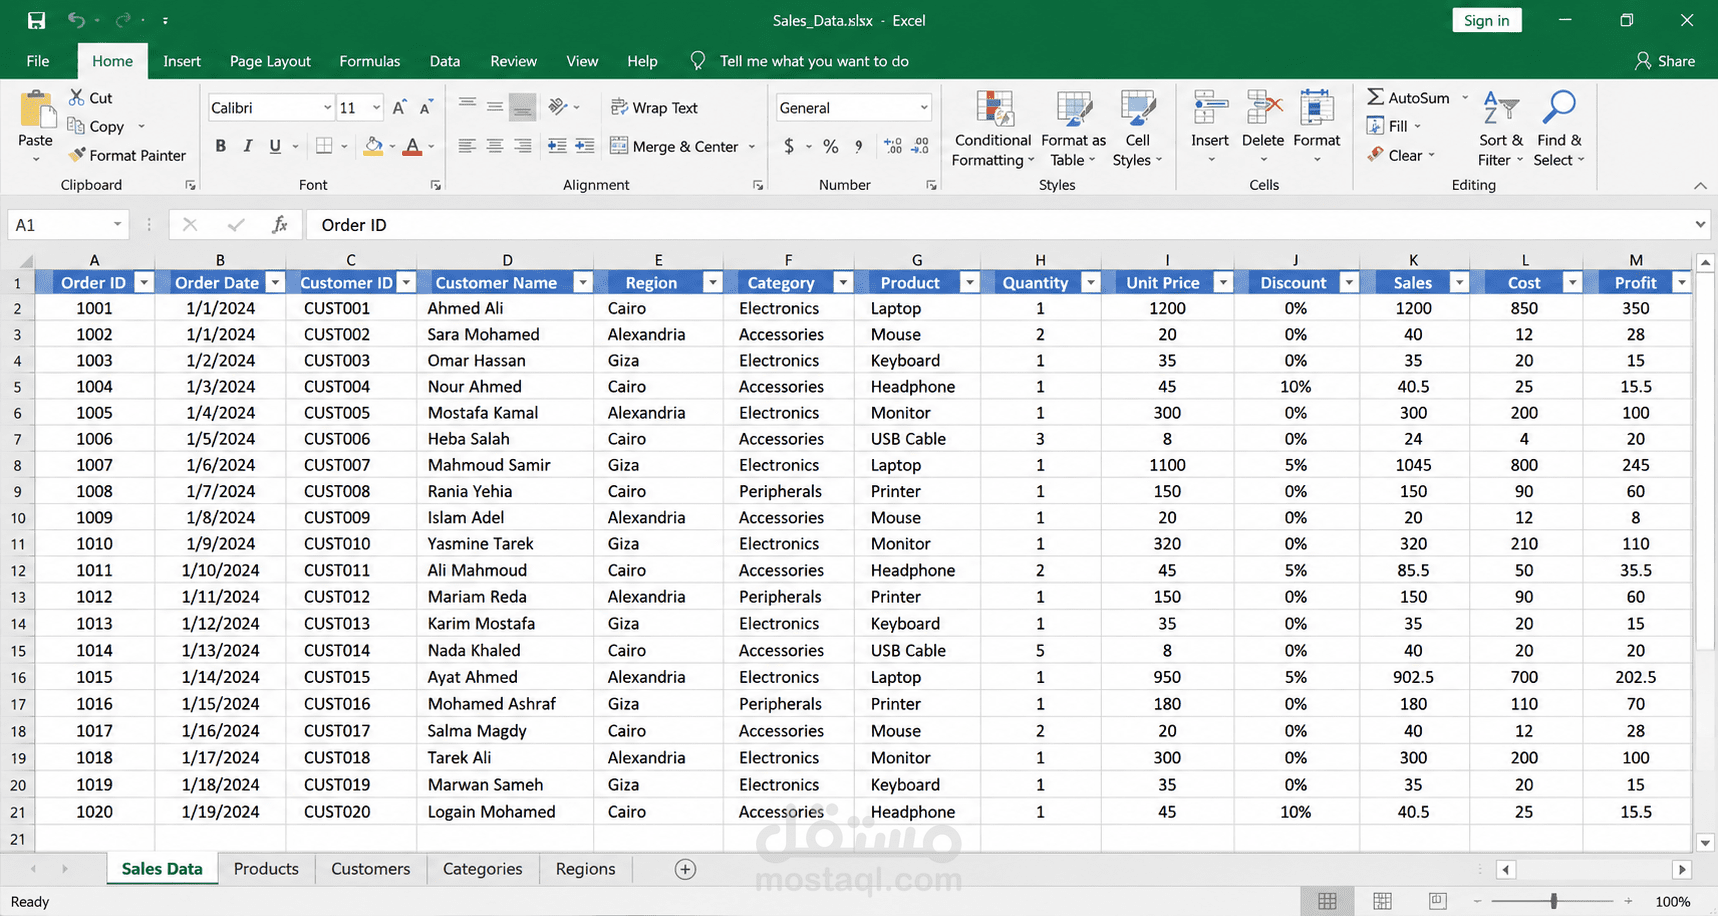1718x916 pixels.
Task: Click the Orientation angled text icon
Action: click(x=558, y=106)
